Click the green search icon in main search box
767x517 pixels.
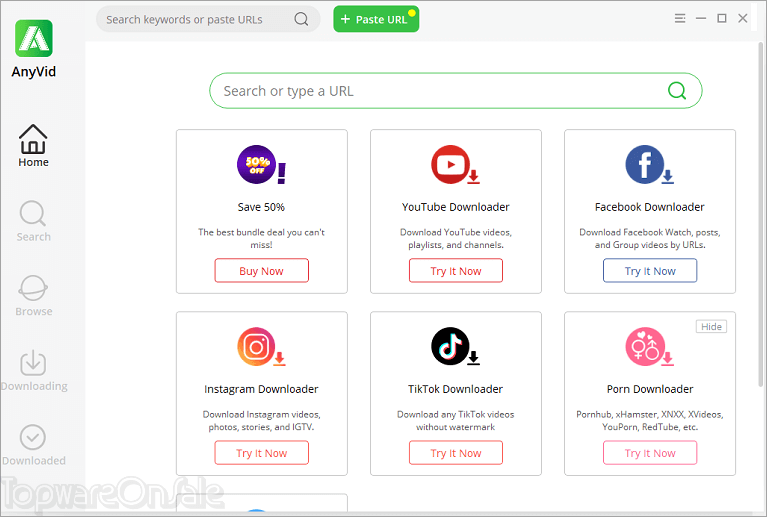(x=677, y=90)
